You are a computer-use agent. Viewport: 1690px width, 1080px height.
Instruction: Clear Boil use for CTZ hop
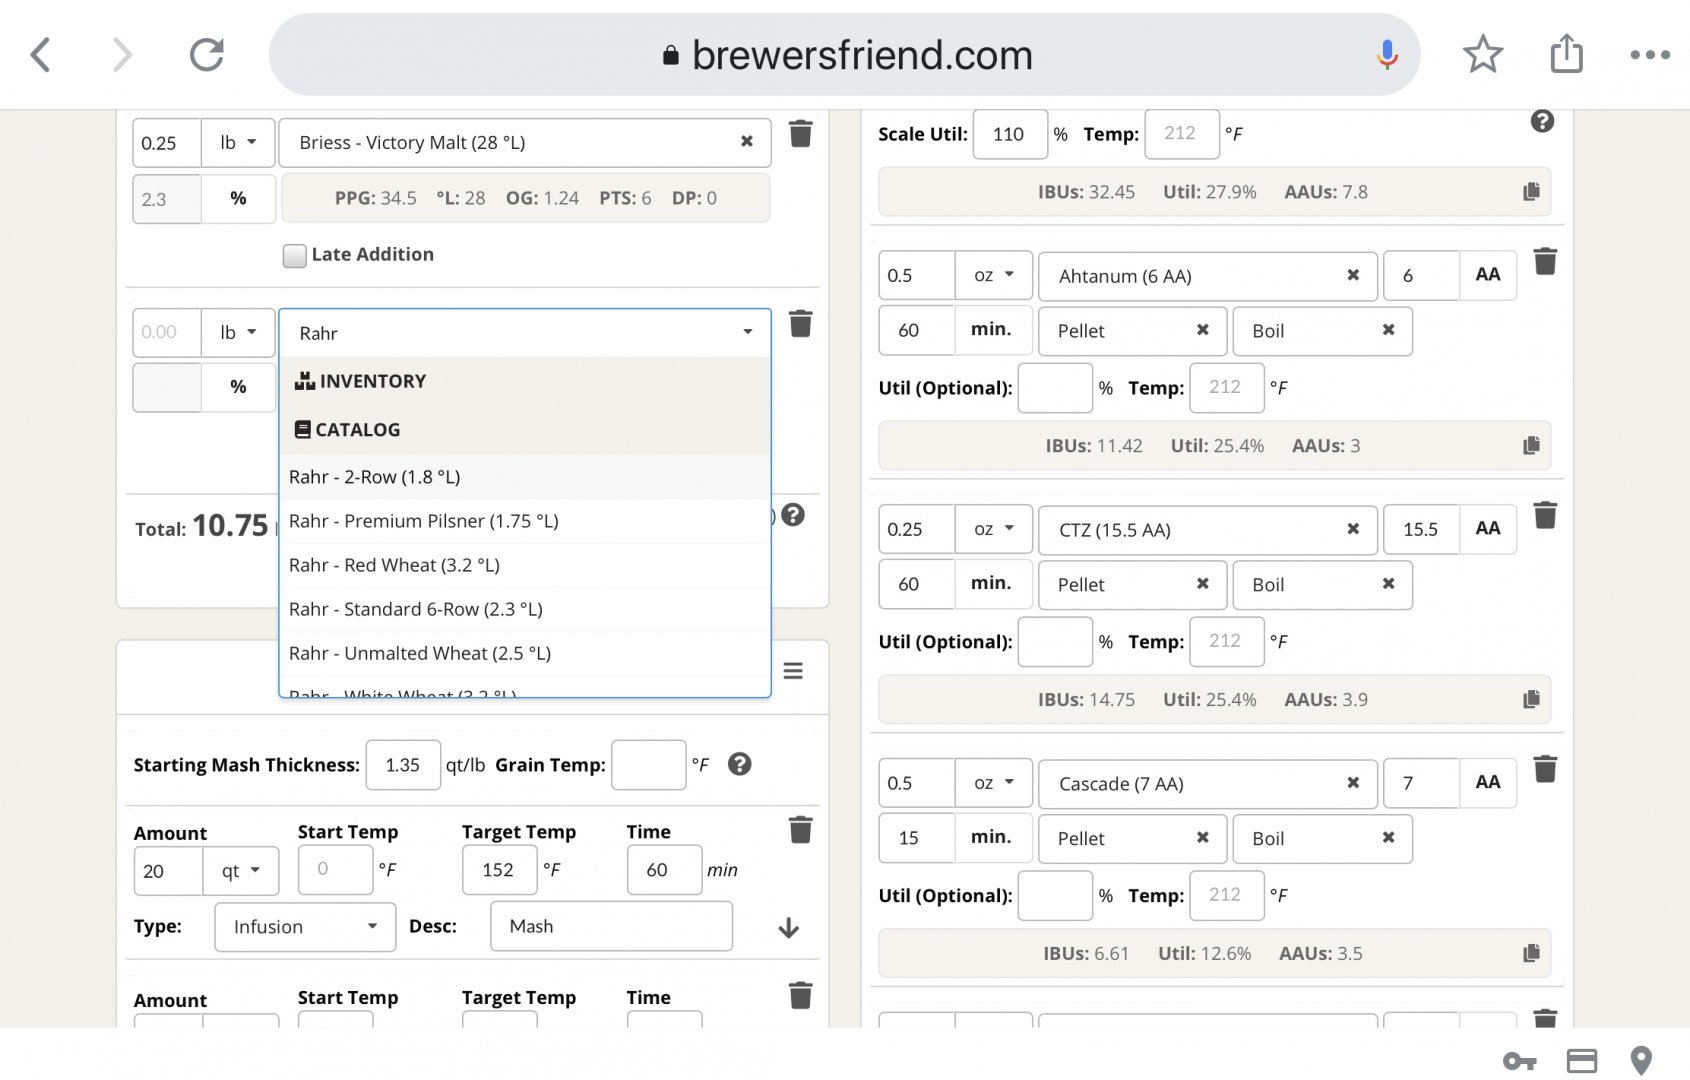point(1388,584)
